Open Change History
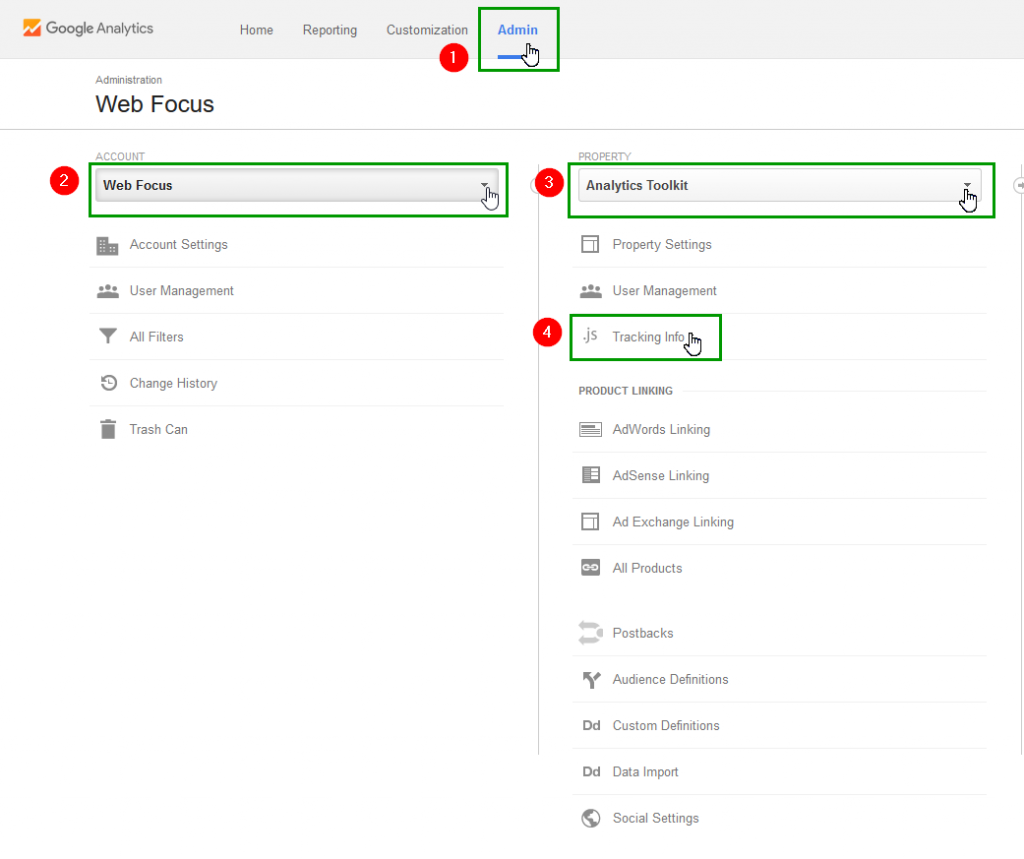 [173, 383]
